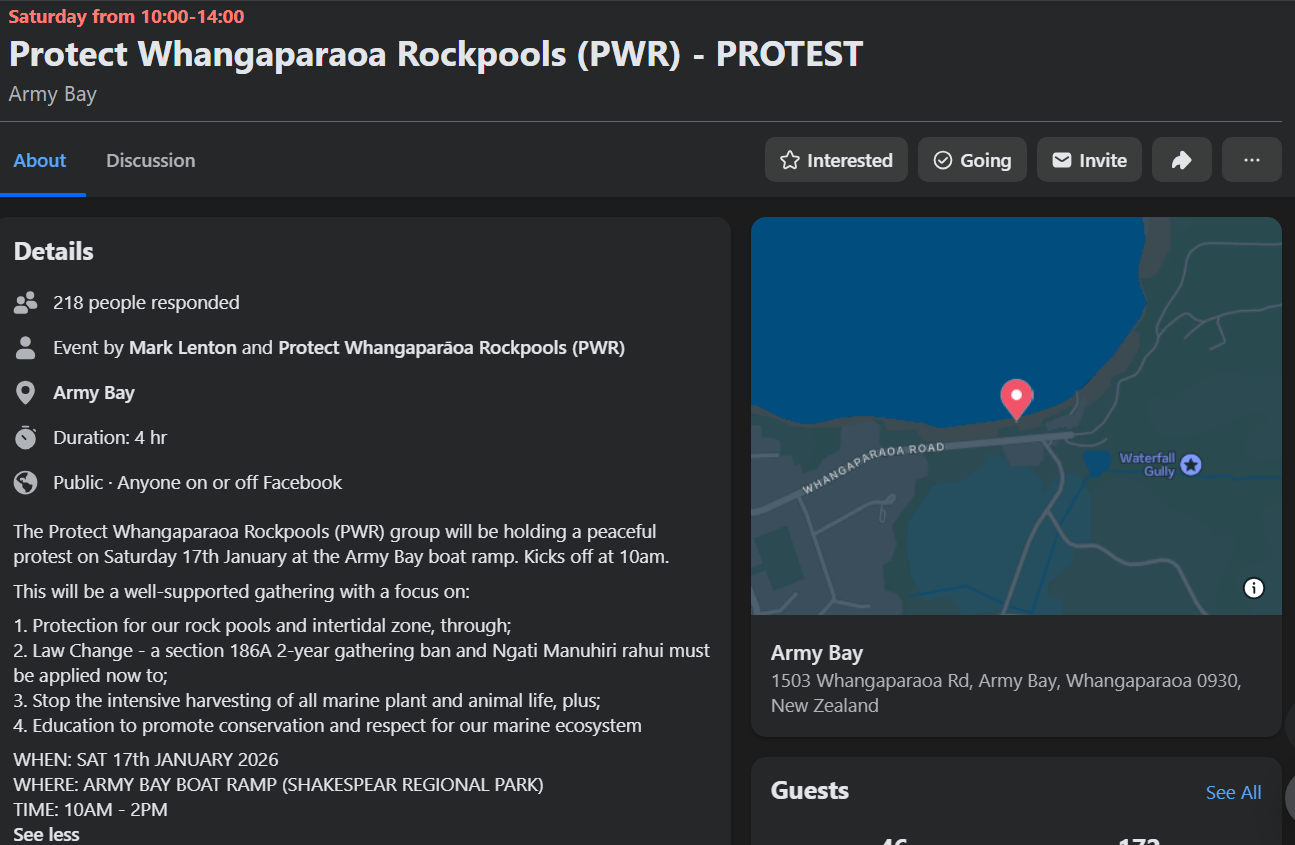Click 'WHANGAPARAOA ROAD' label on map

874,468
